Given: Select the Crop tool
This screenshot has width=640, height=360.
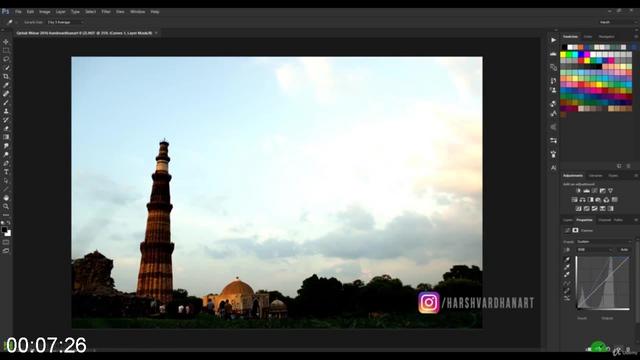Looking at the screenshot, I should pyautogui.click(x=6, y=76).
